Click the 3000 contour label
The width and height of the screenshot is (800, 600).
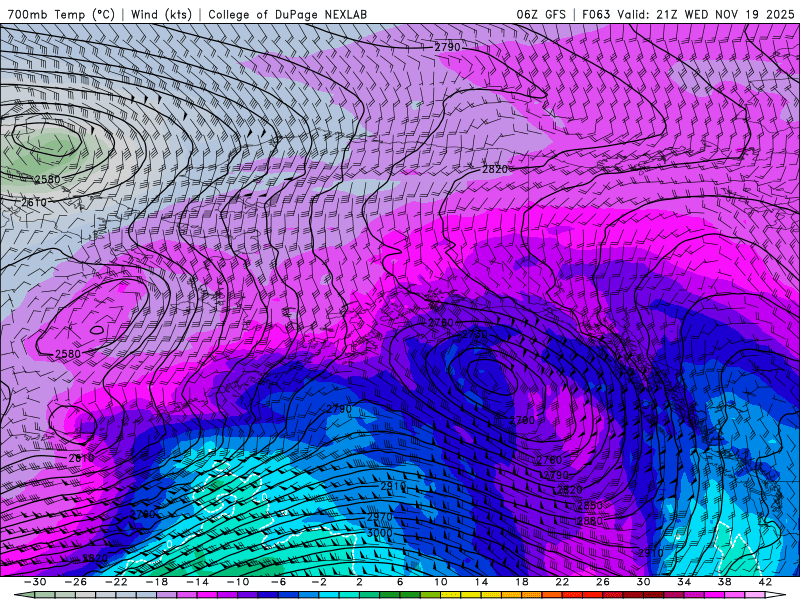coord(380,533)
